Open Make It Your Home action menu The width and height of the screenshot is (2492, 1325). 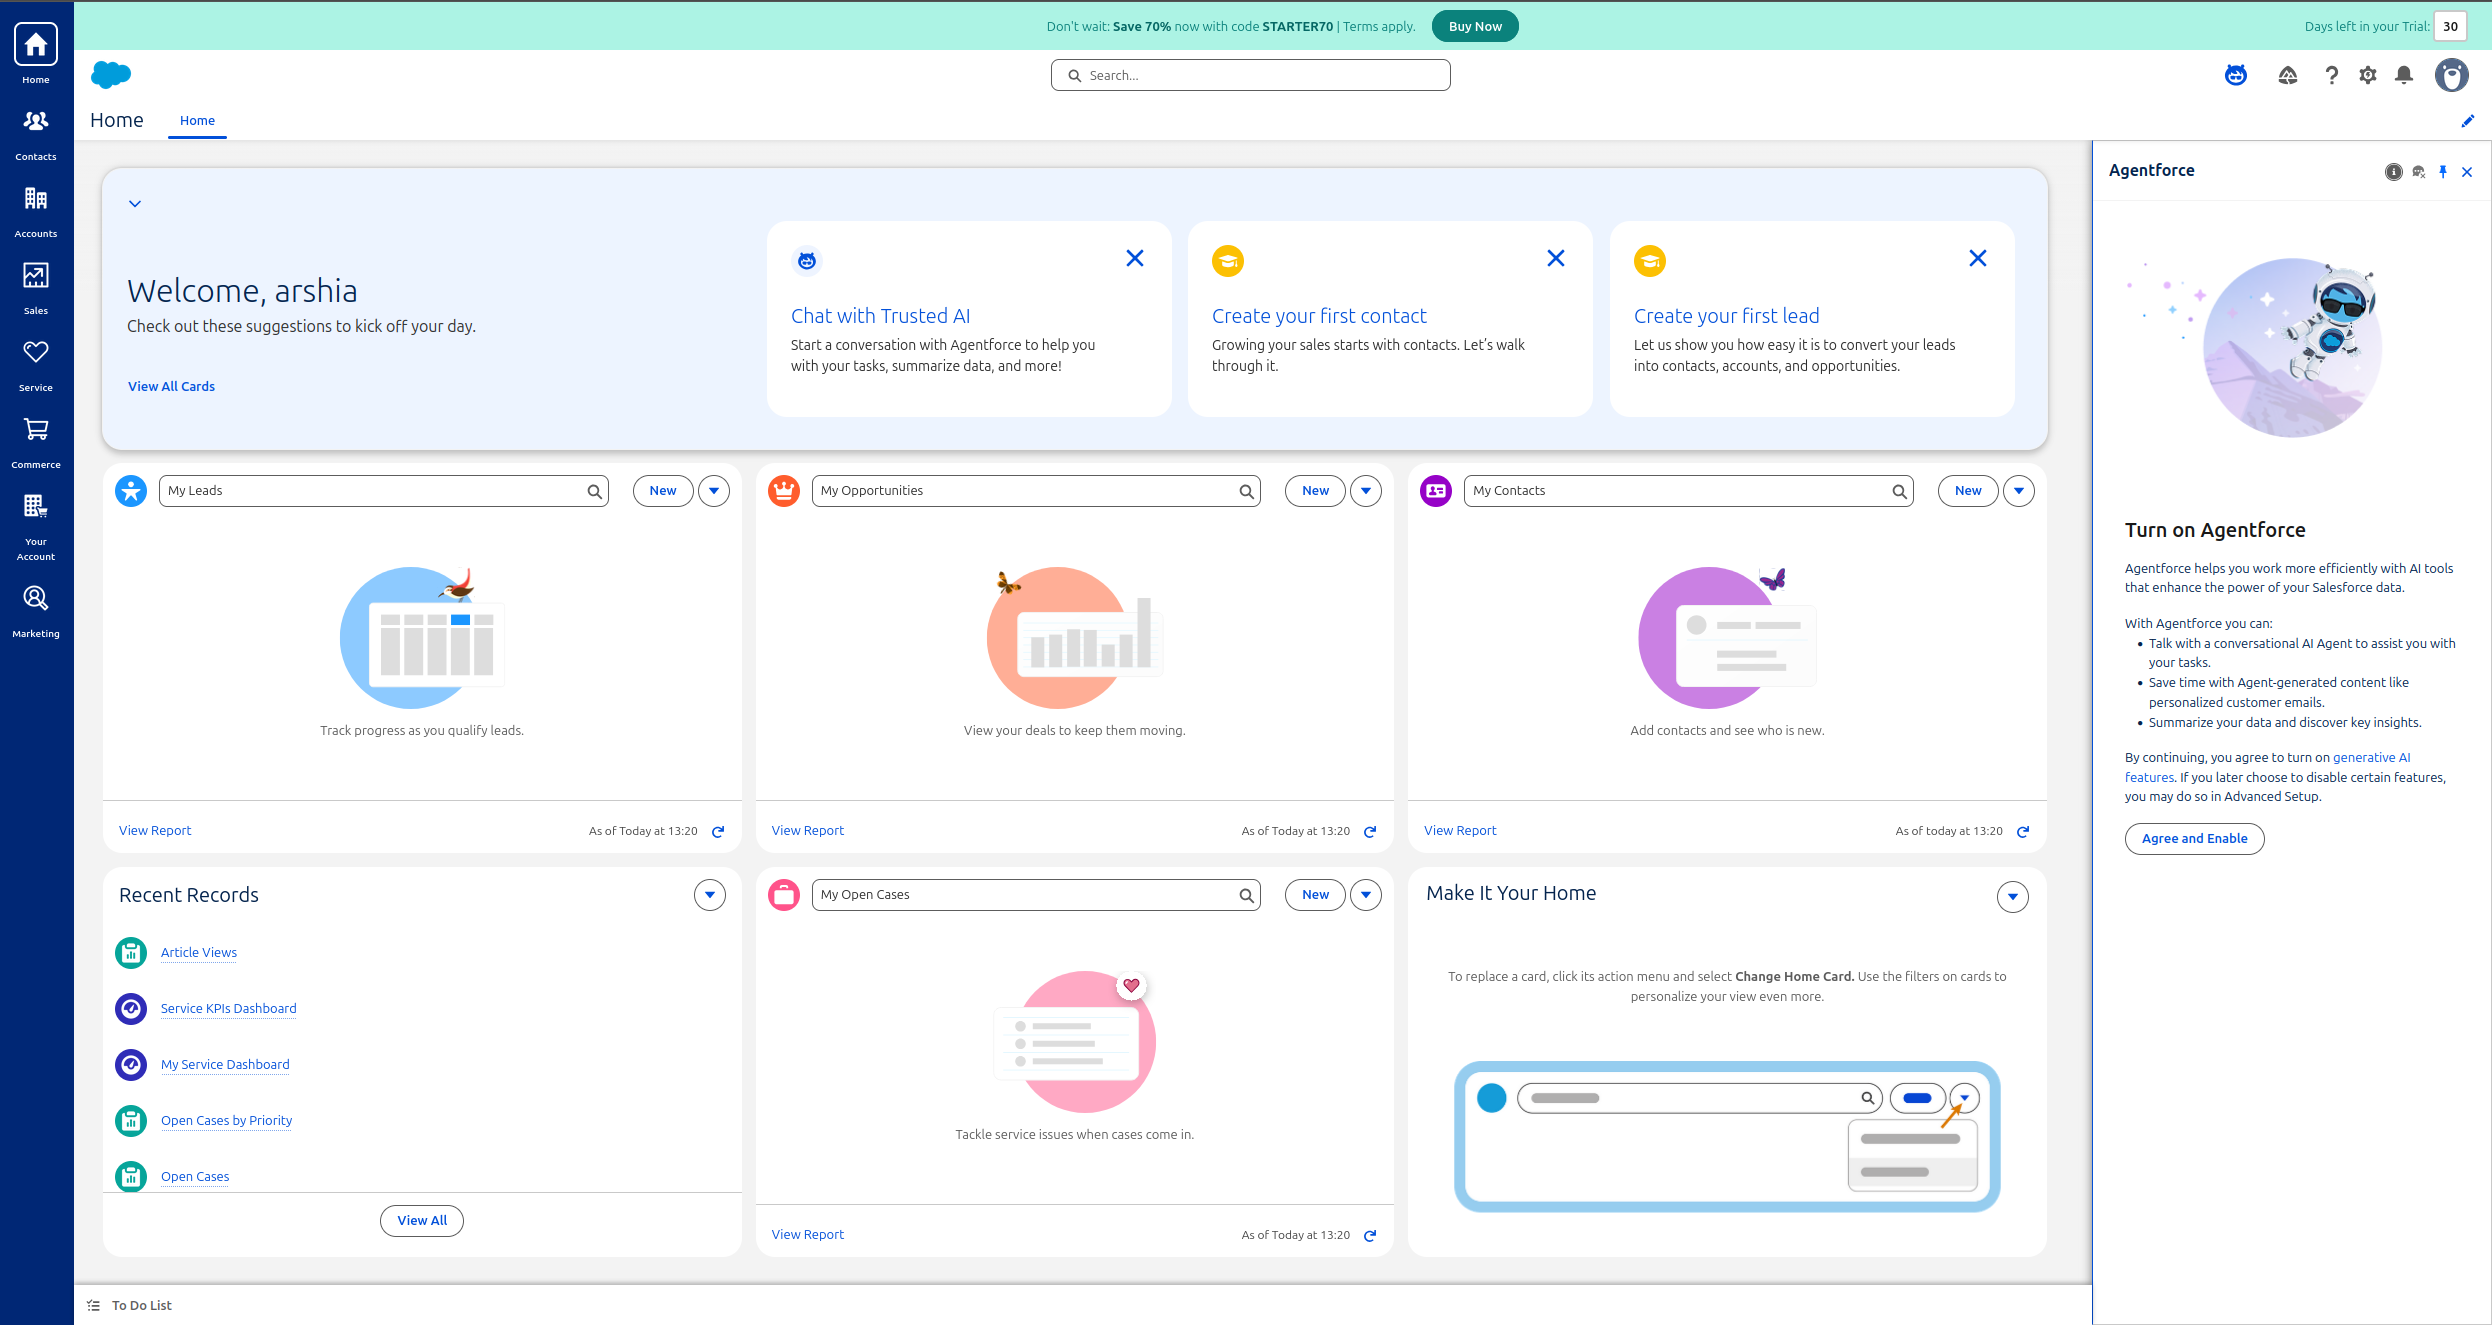click(2013, 897)
